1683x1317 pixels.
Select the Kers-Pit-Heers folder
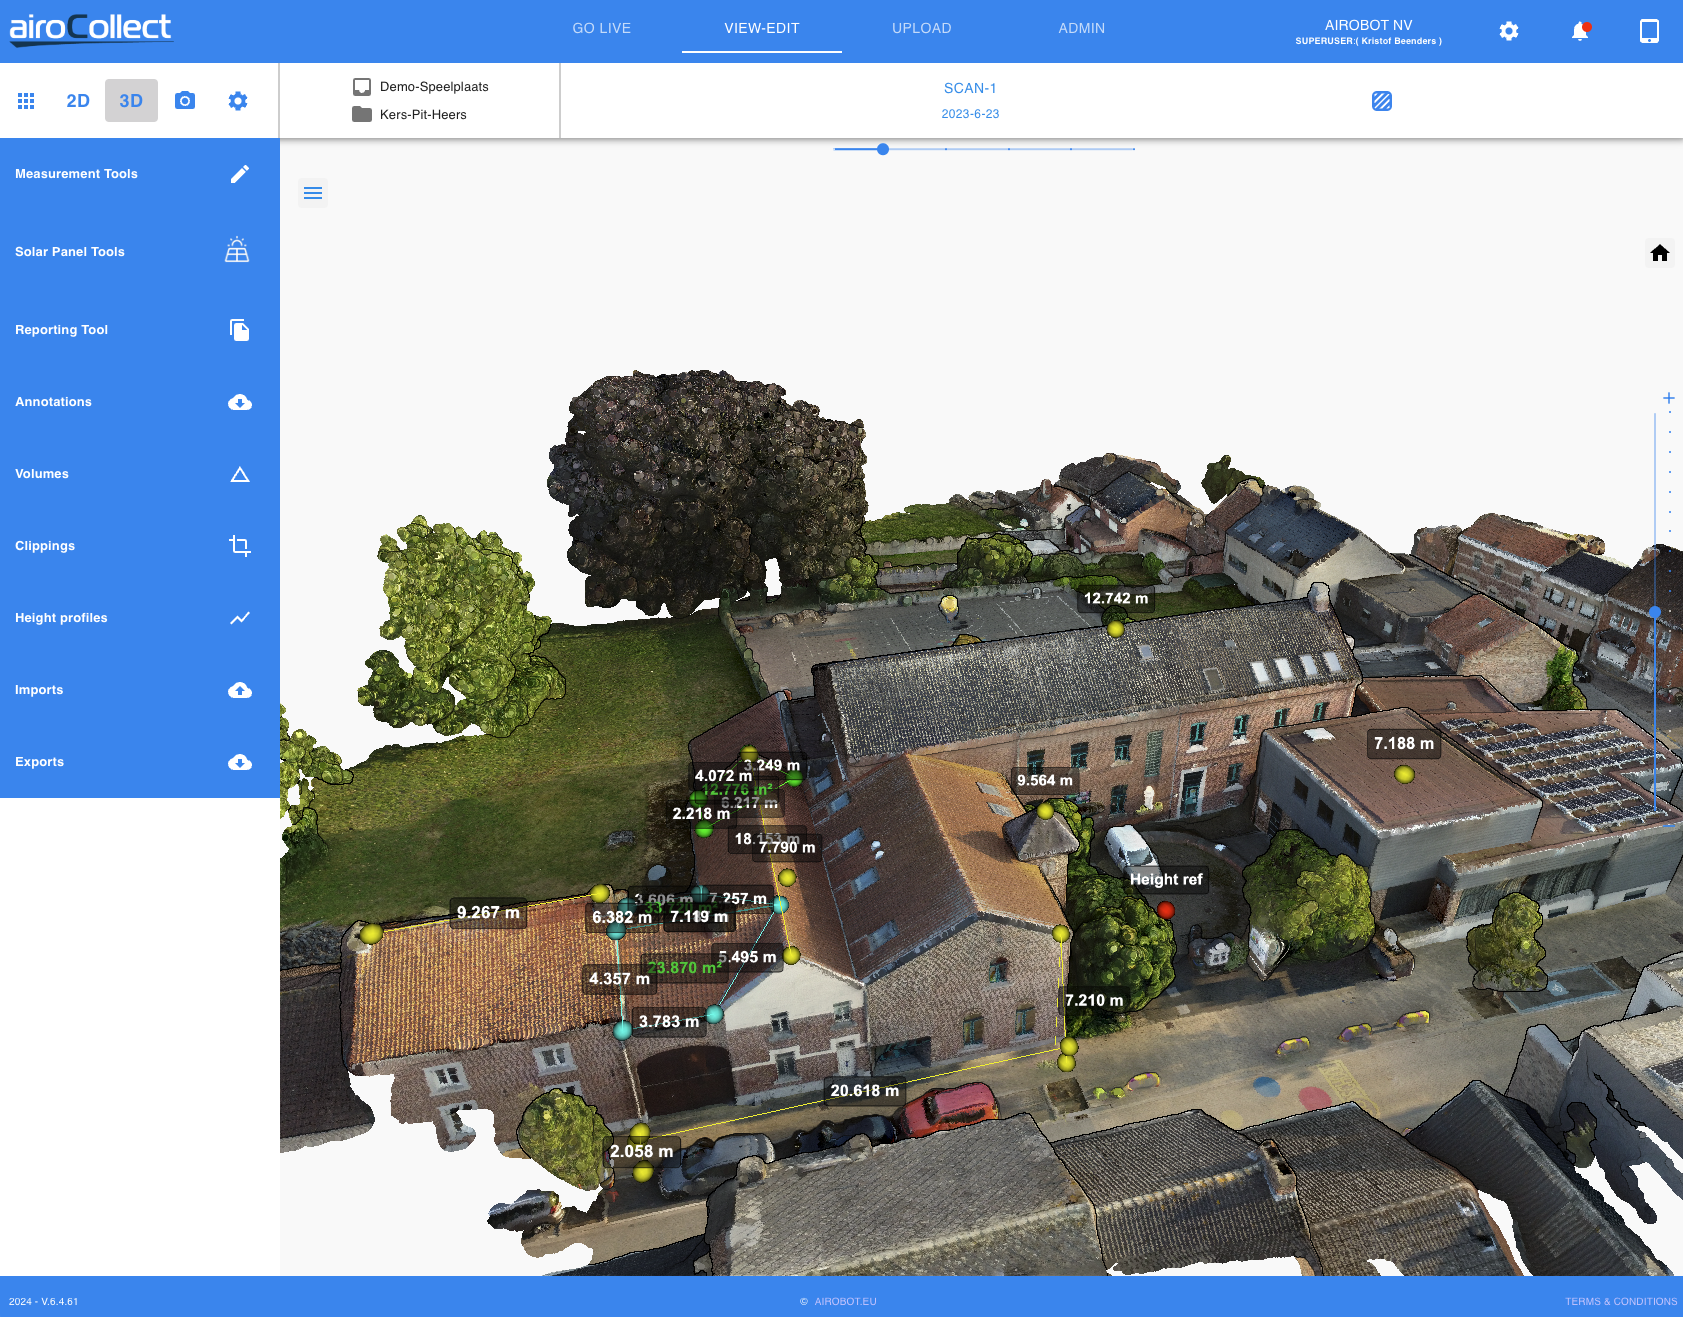click(422, 115)
